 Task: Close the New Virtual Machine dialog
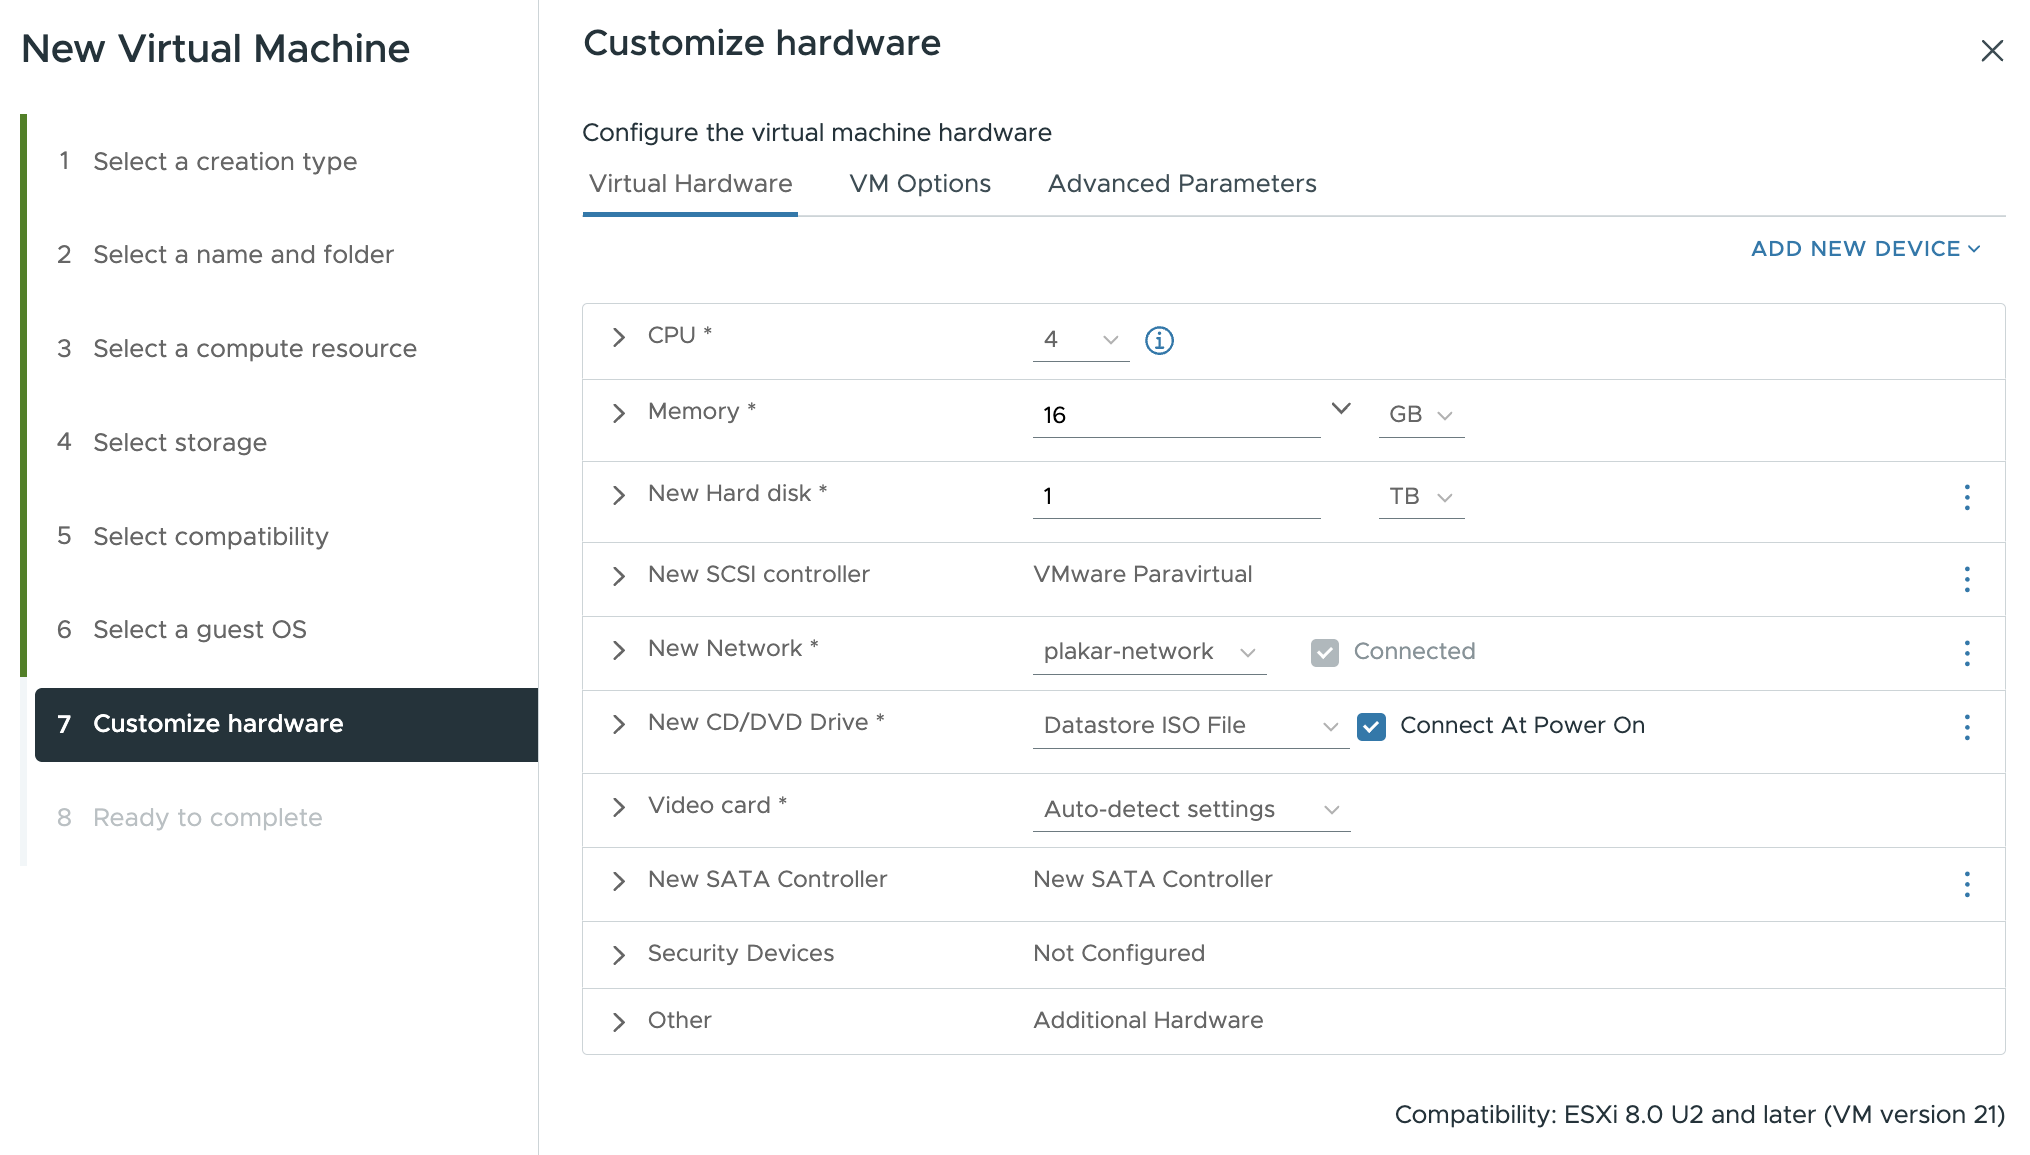1992,51
